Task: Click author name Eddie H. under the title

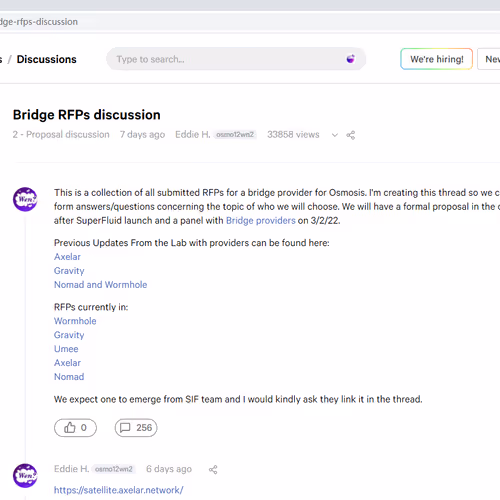Action: (x=193, y=135)
